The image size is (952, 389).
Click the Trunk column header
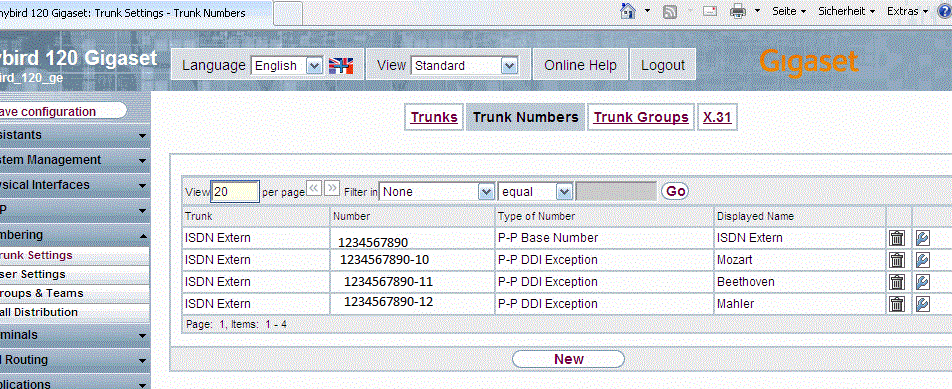point(256,216)
